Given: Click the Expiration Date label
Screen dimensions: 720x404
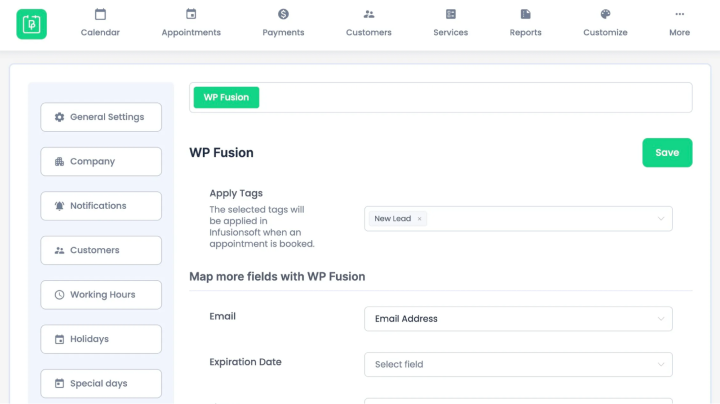Looking at the screenshot, I should click(x=245, y=362).
